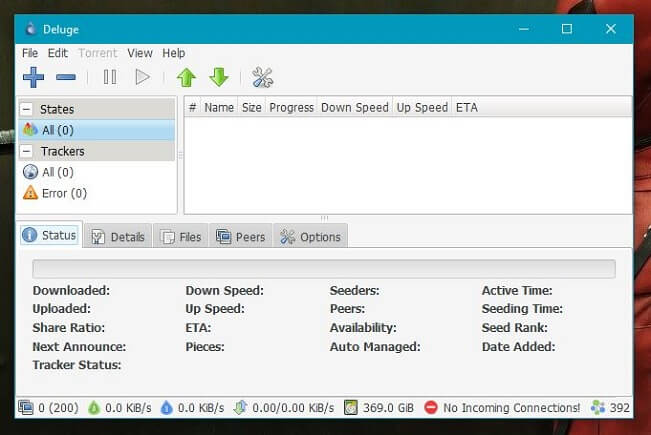The width and height of the screenshot is (651, 435).
Task: Click the 369.0 GiB free space text
Action: 388,408
